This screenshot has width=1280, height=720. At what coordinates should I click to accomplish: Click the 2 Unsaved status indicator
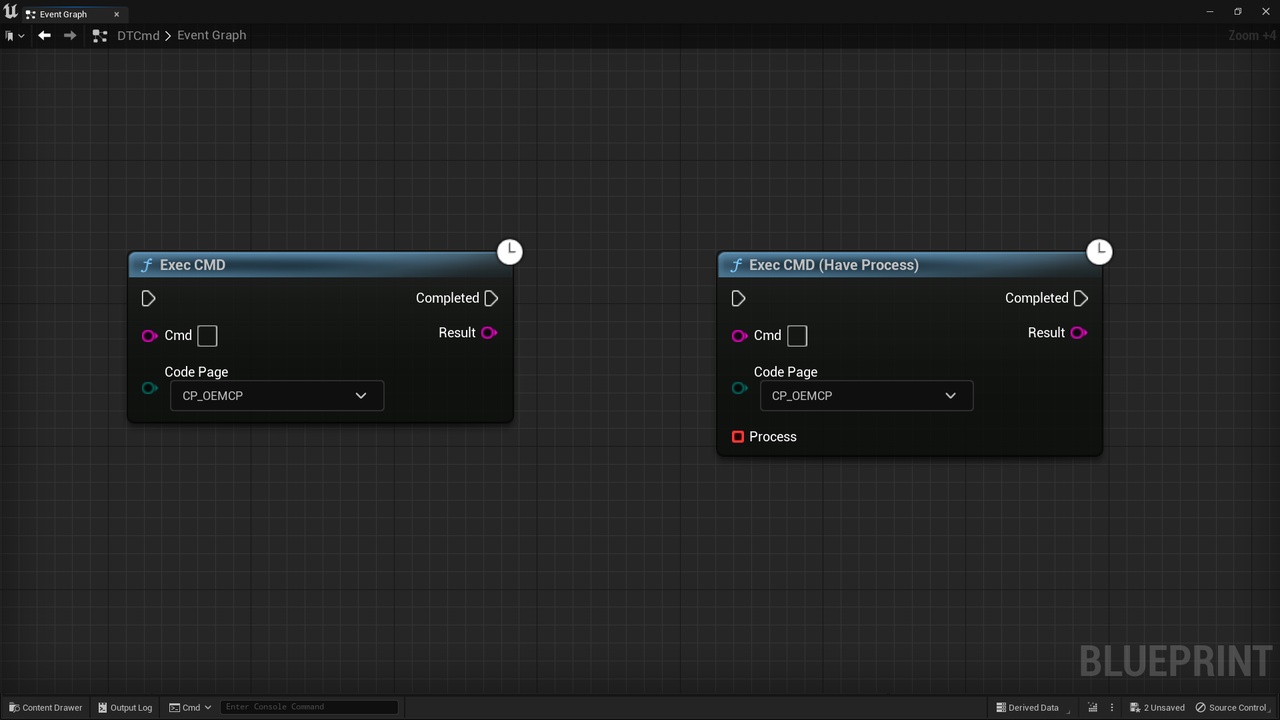[1157, 707]
